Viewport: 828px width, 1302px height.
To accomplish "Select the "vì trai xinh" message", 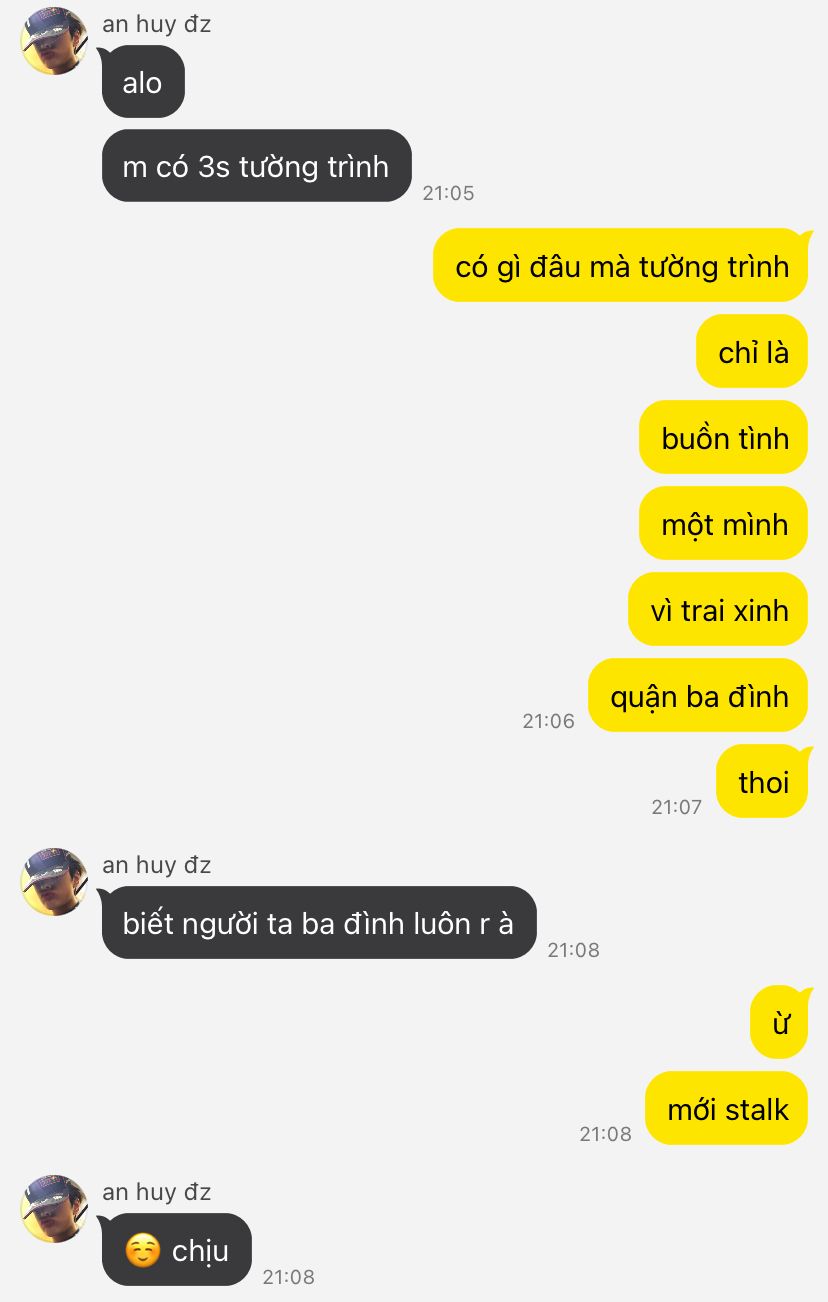I will pos(718,610).
